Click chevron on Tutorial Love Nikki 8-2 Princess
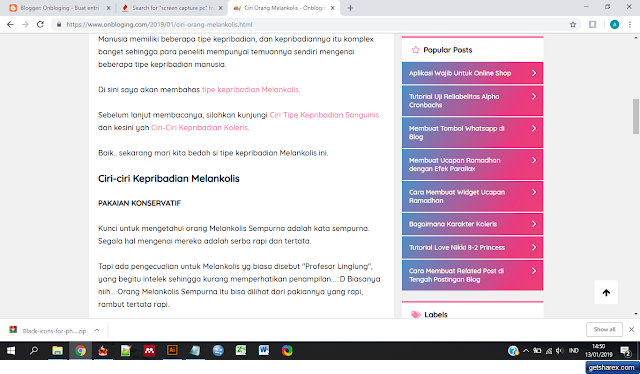 [x=534, y=247]
